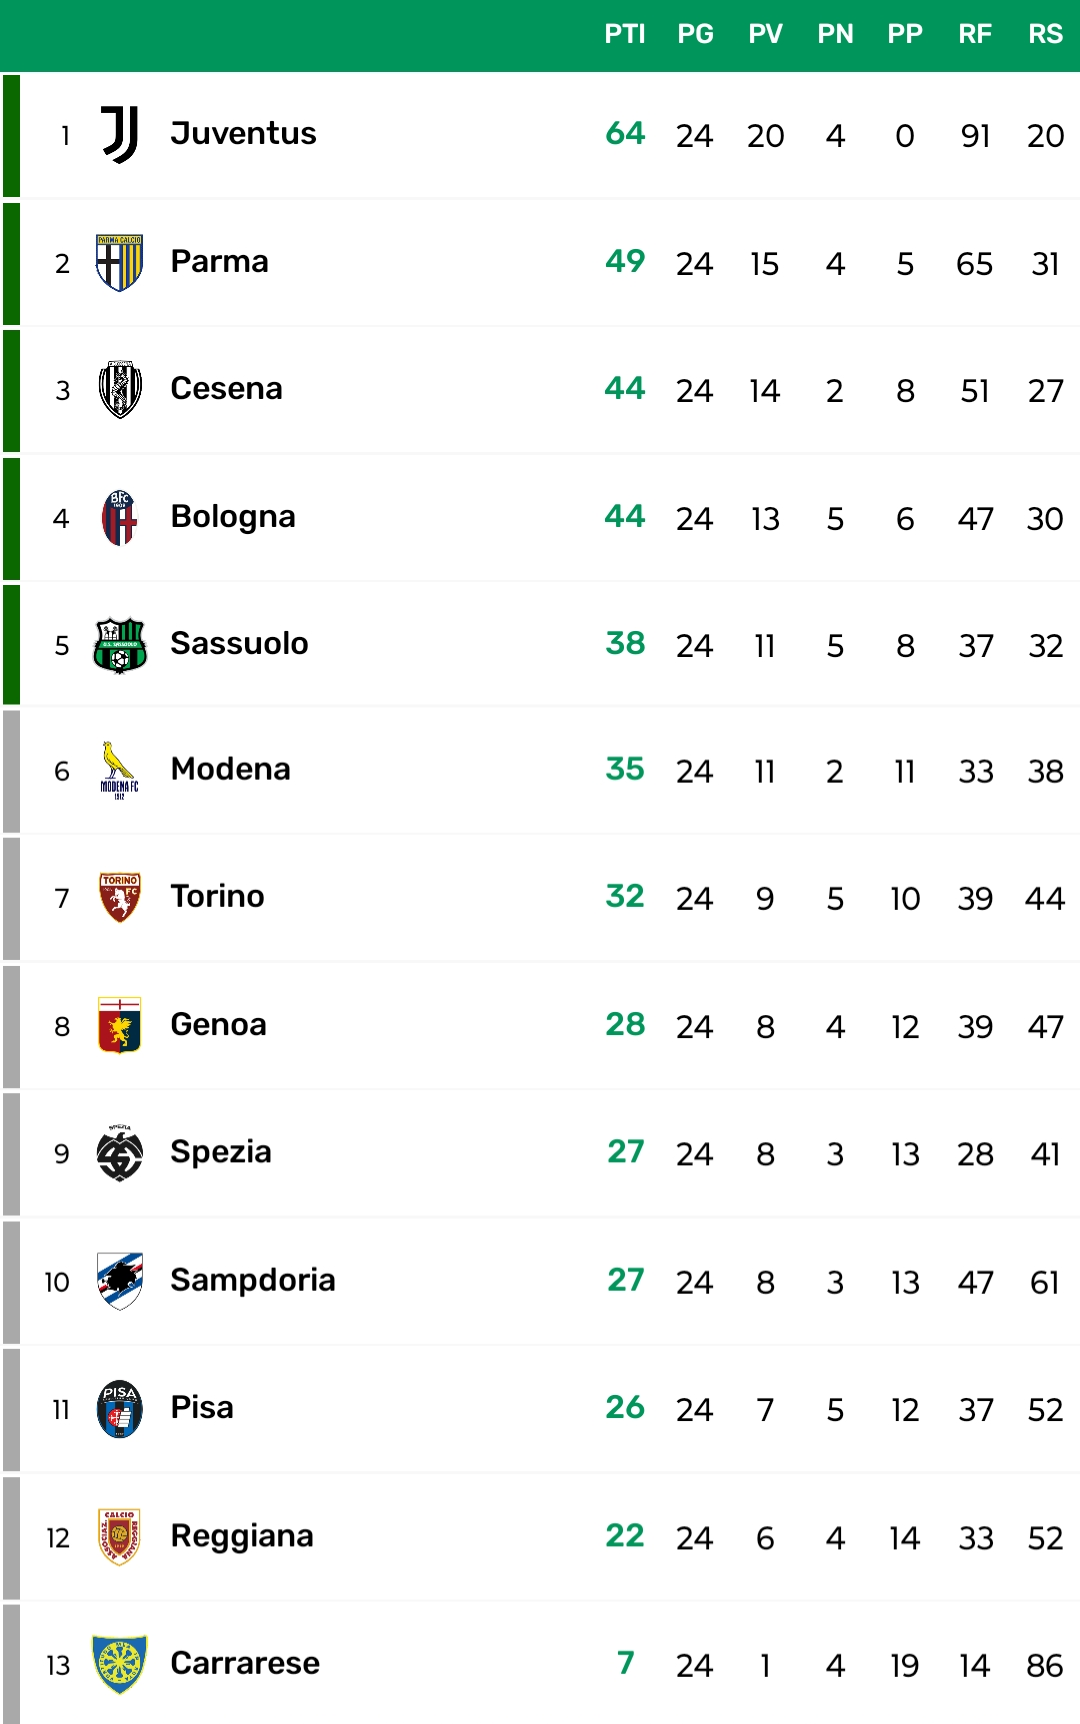Sort table by RF column header
This screenshot has width=1080, height=1724.
click(975, 34)
